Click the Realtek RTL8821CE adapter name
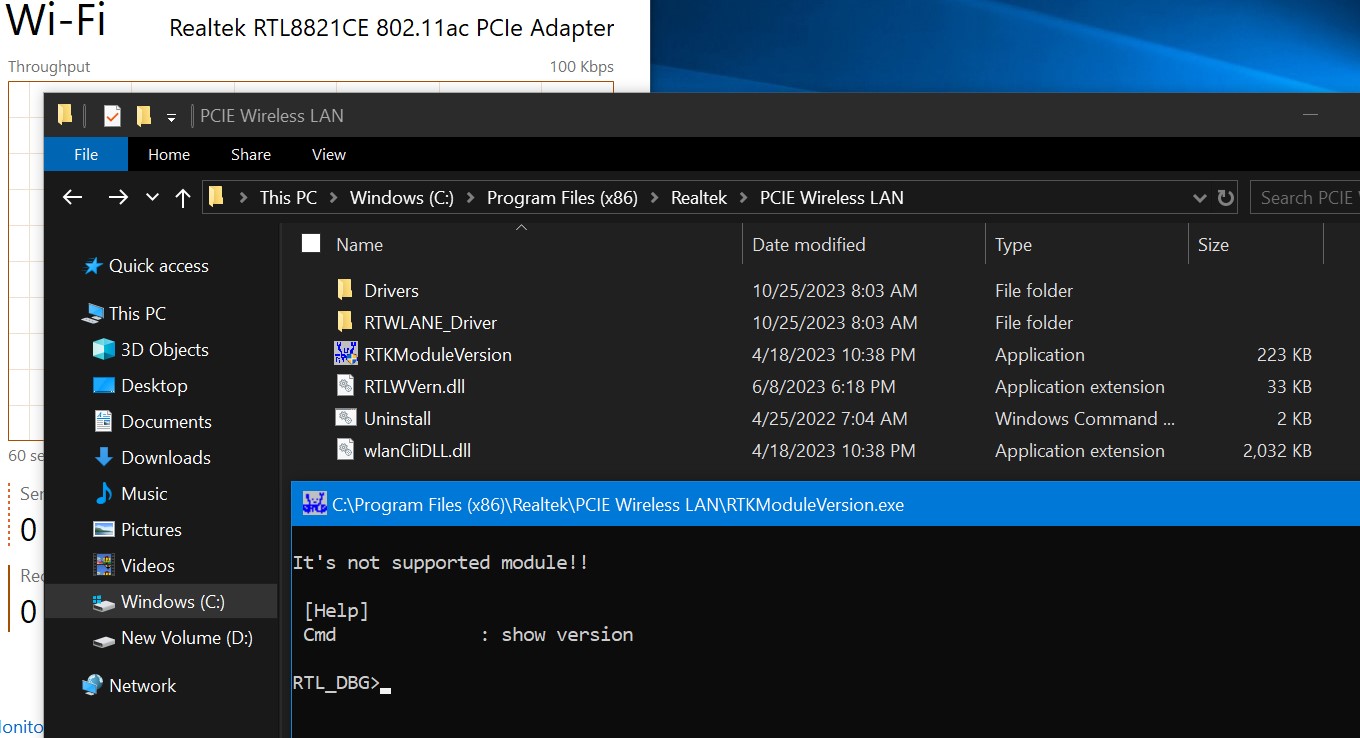1360x738 pixels. (x=392, y=28)
